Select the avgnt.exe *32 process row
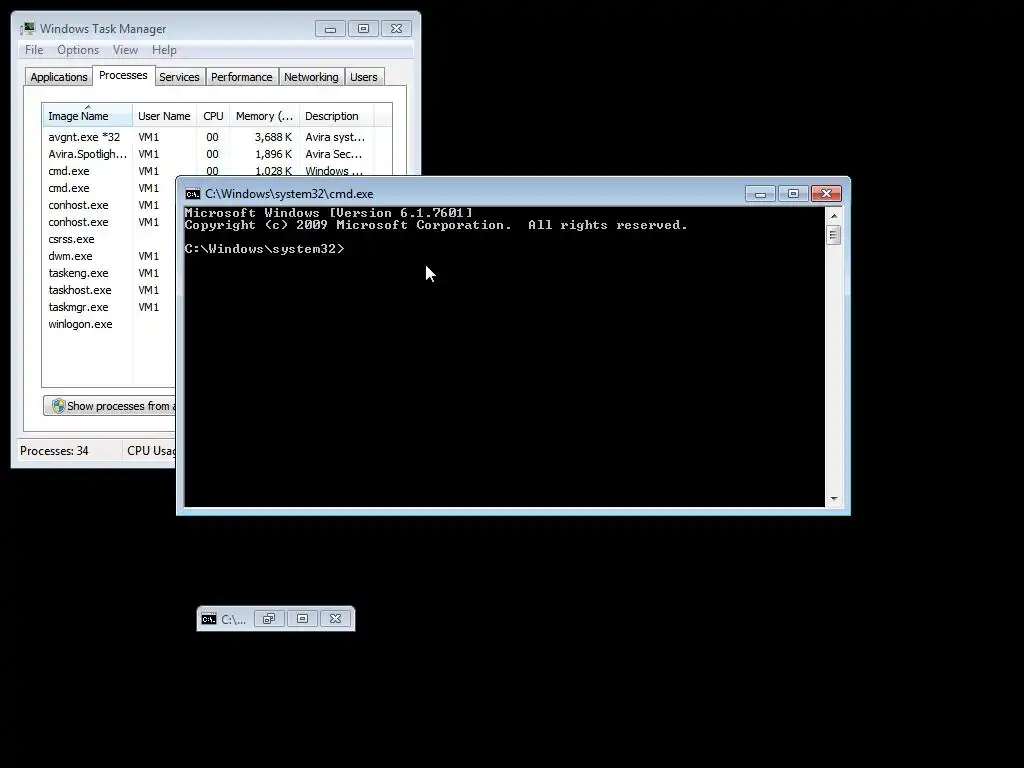 tap(217, 137)
